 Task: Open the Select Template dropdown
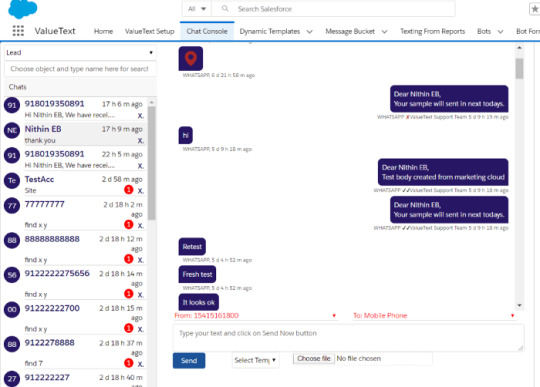(x=256, y=360)
